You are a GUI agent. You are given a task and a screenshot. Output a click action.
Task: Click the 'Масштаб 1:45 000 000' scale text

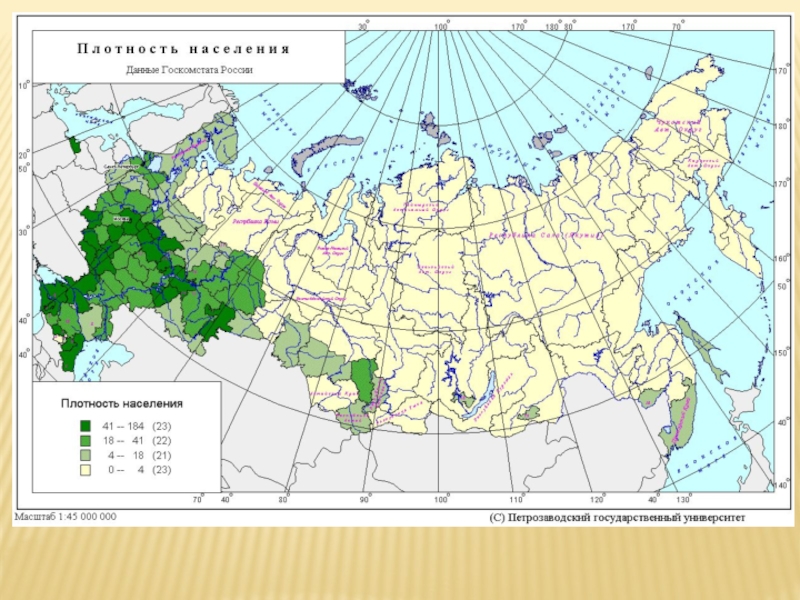(x=64, y=517)
